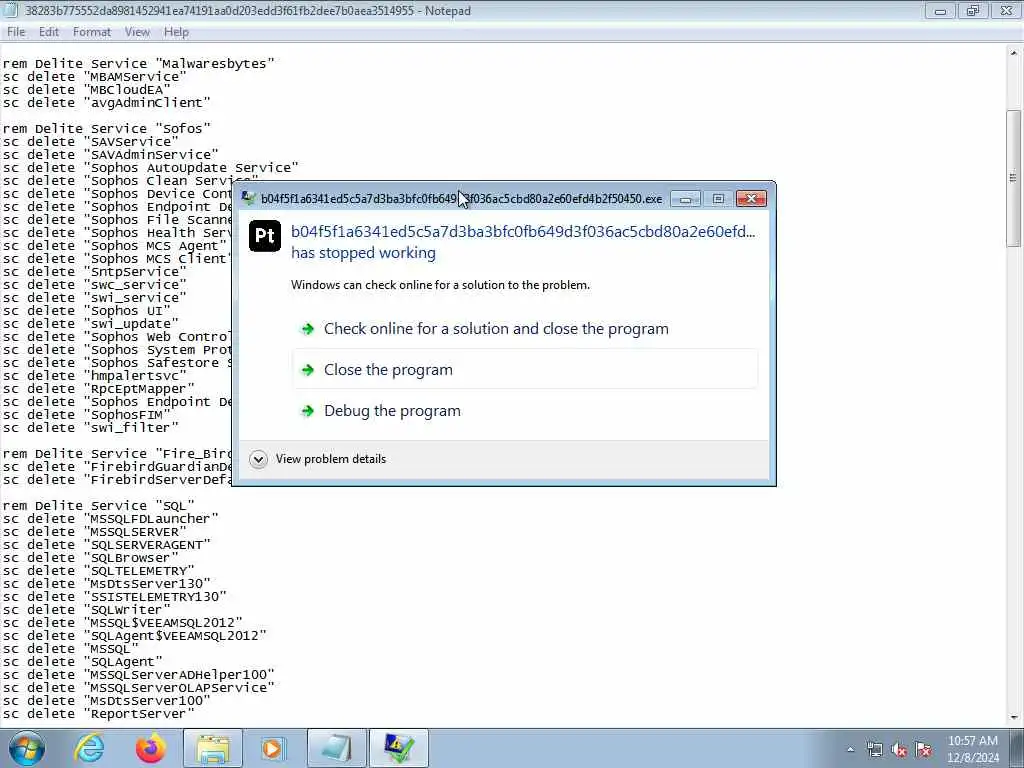
Task: Open Action Center flag tray icon
Action: tap(923, 750)
